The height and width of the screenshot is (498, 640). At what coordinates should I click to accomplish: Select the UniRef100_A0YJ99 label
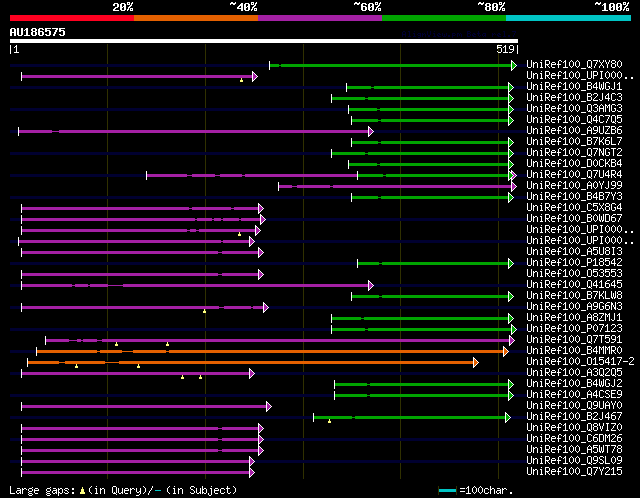click(574, 186)
